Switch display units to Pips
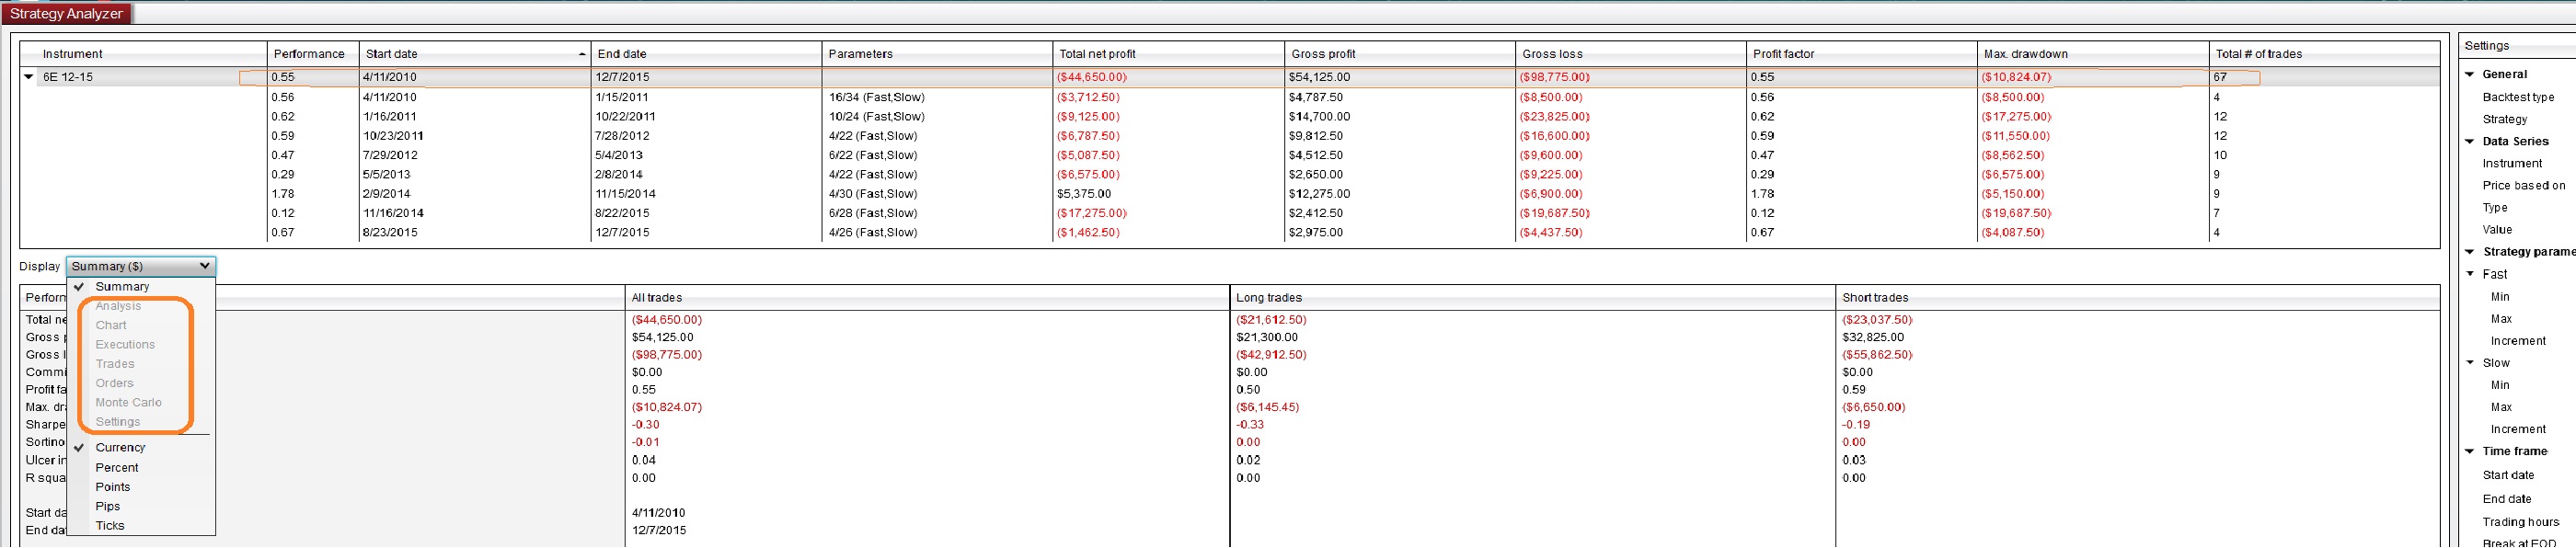 (108, 507)
